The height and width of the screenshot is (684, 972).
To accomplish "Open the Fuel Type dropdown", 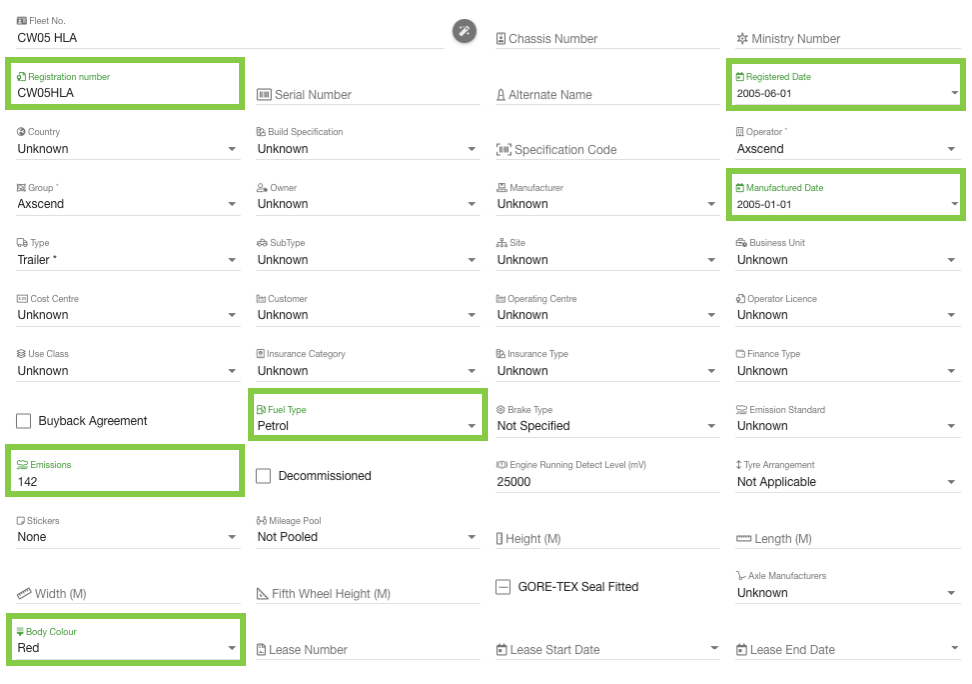I will [x=471, y=426].
